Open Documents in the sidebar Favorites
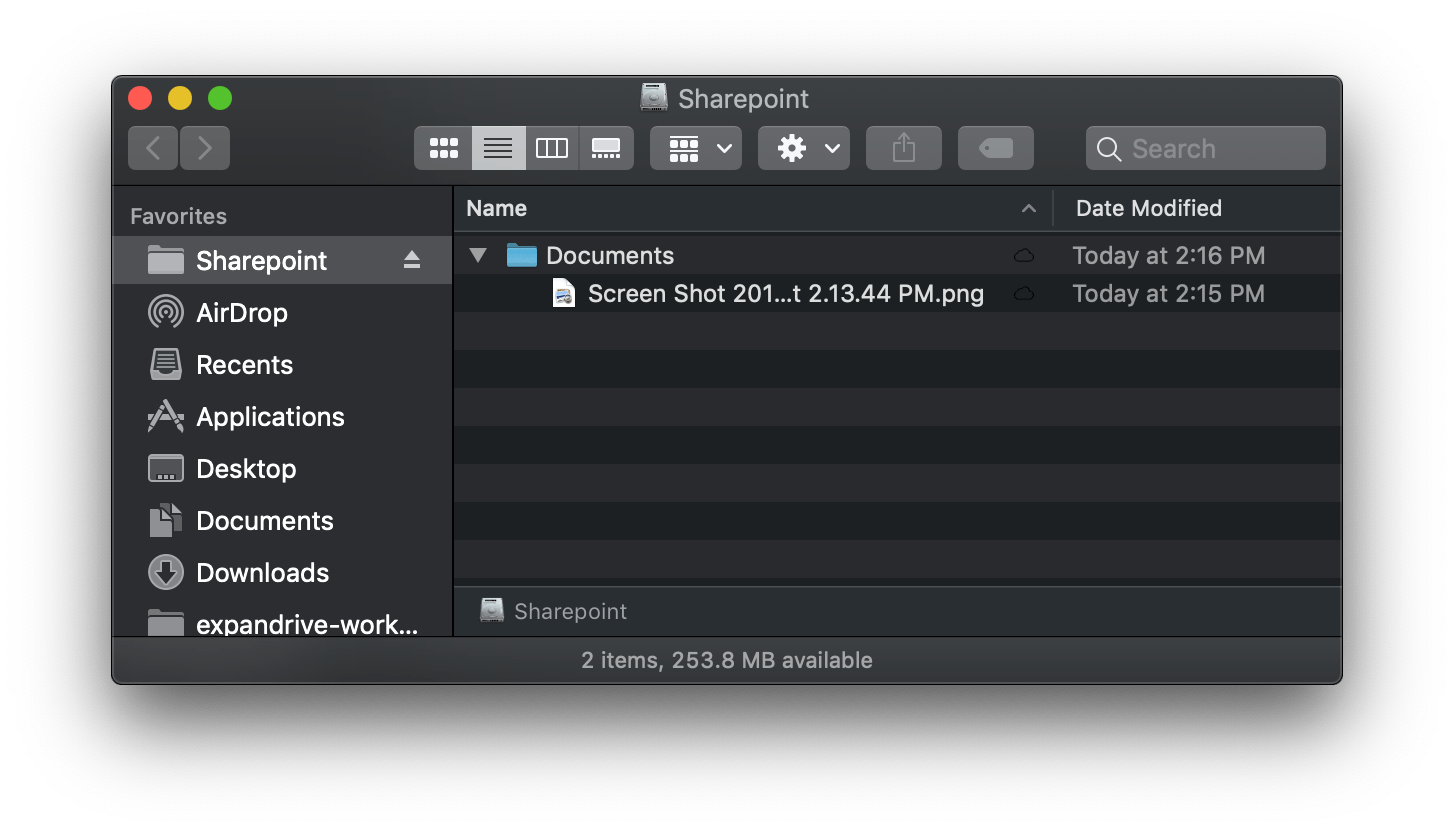 [x=282, y=520]
